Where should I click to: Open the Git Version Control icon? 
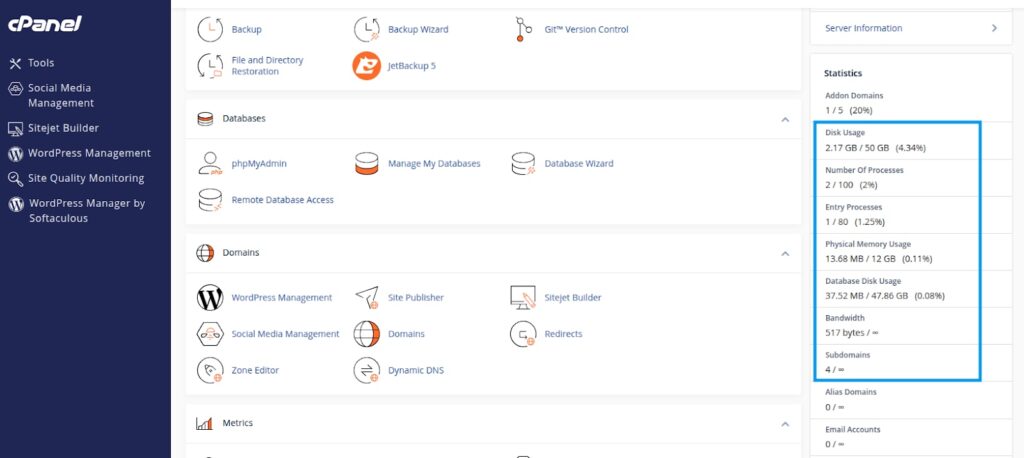[524, 29]
